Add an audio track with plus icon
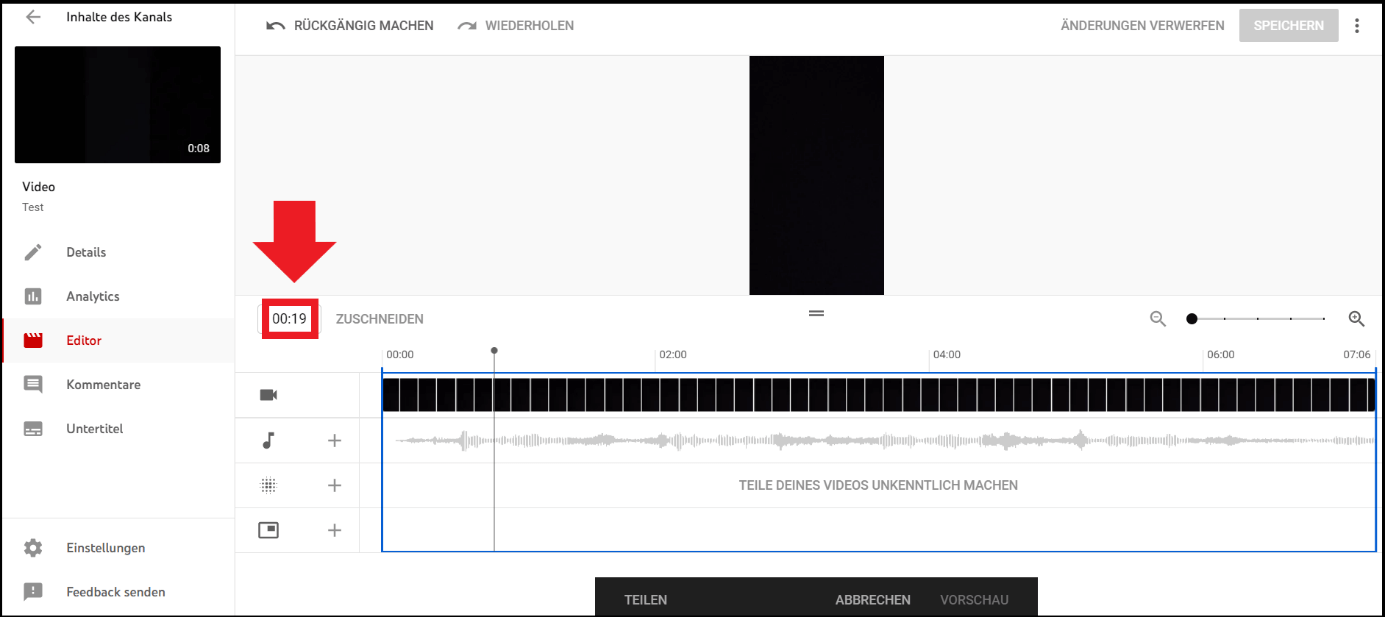Image resolution: width=1385 pixels, height=617 pixels. [x=335, y=440]
